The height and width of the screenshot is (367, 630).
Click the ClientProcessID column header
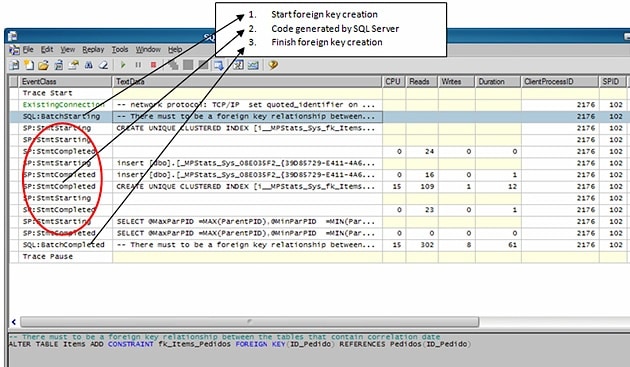pos(560,82)
